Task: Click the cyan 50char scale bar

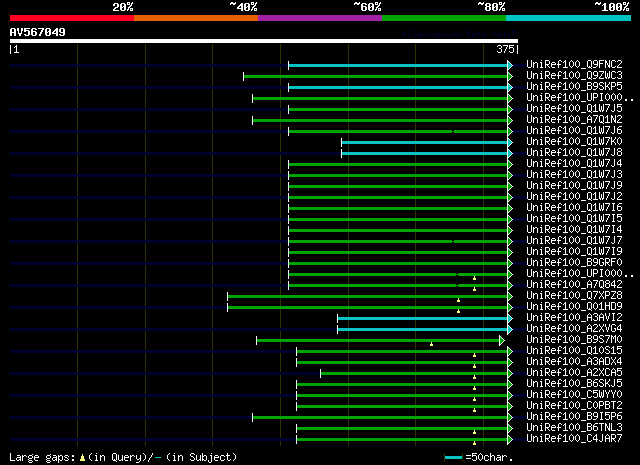Action: click(x=453, y=457)
